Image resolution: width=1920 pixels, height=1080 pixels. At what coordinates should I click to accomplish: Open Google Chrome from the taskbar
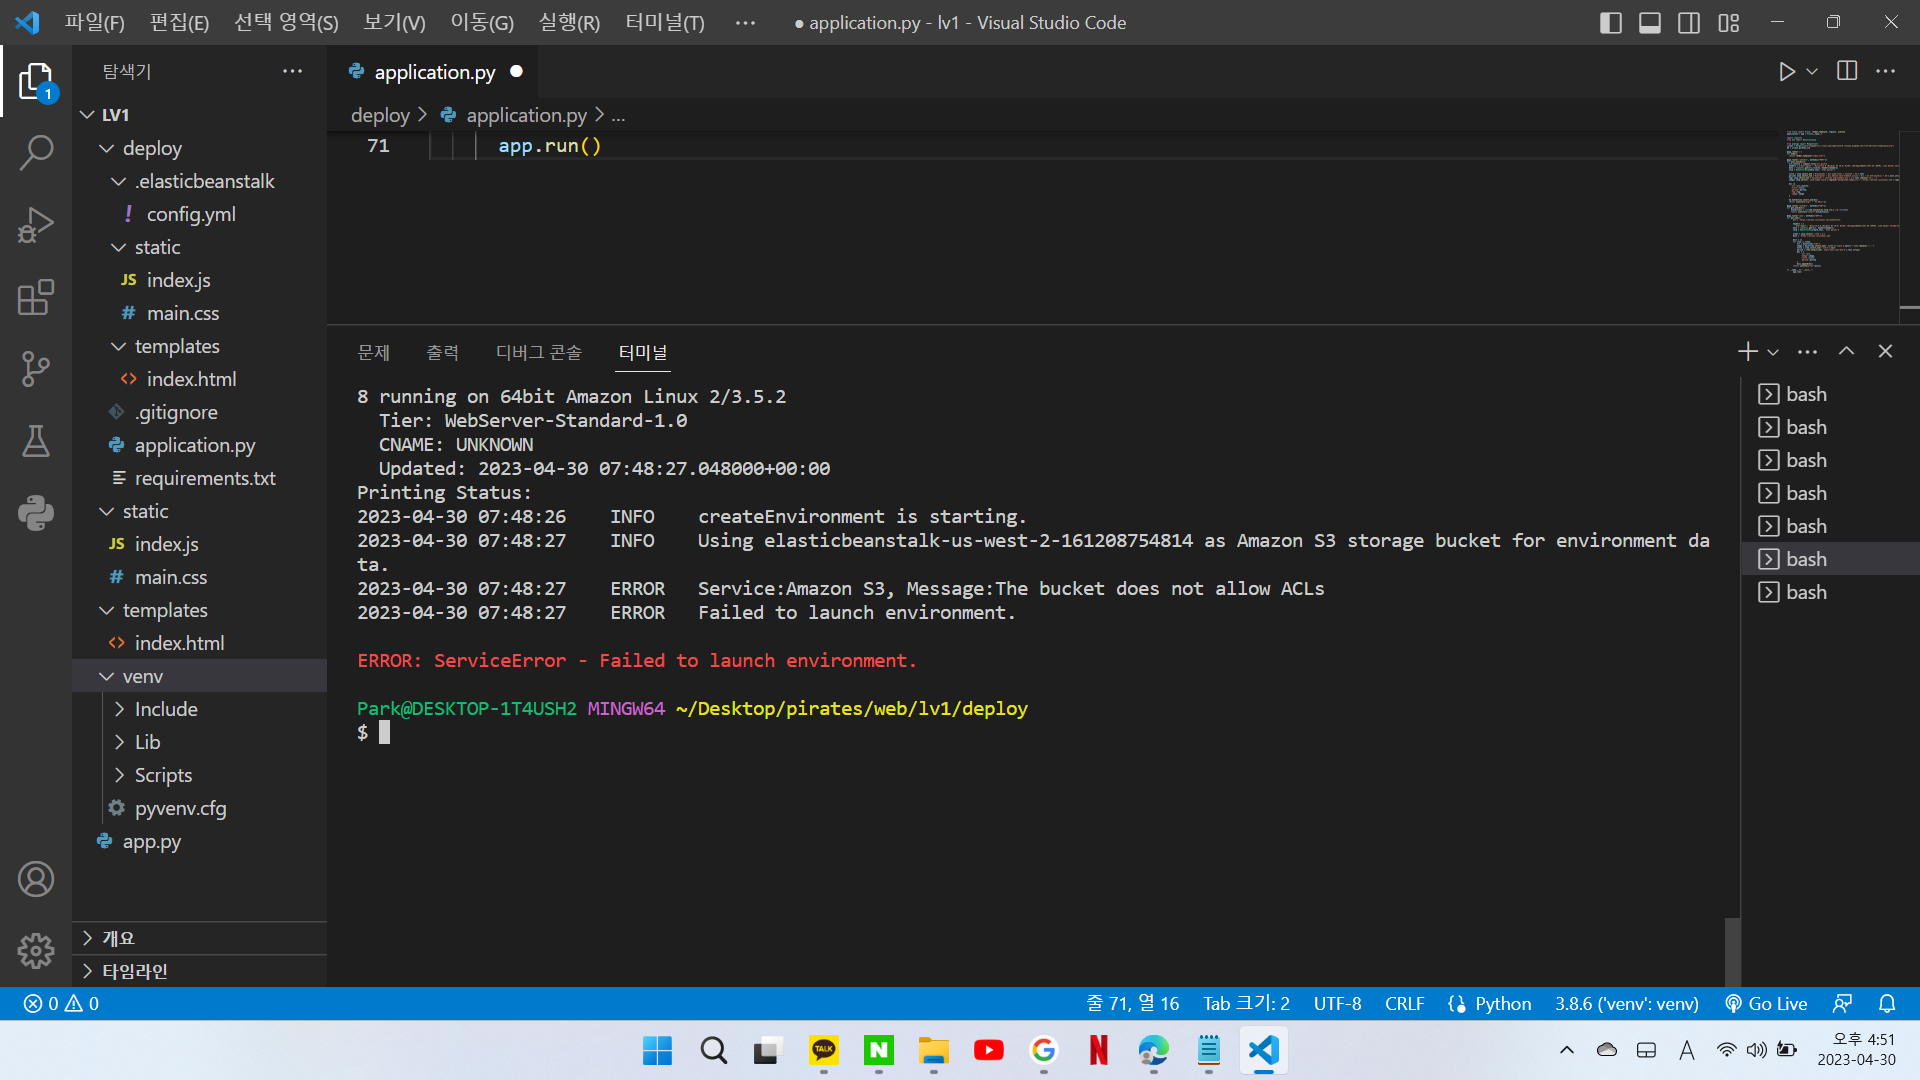point(1044,1050)
